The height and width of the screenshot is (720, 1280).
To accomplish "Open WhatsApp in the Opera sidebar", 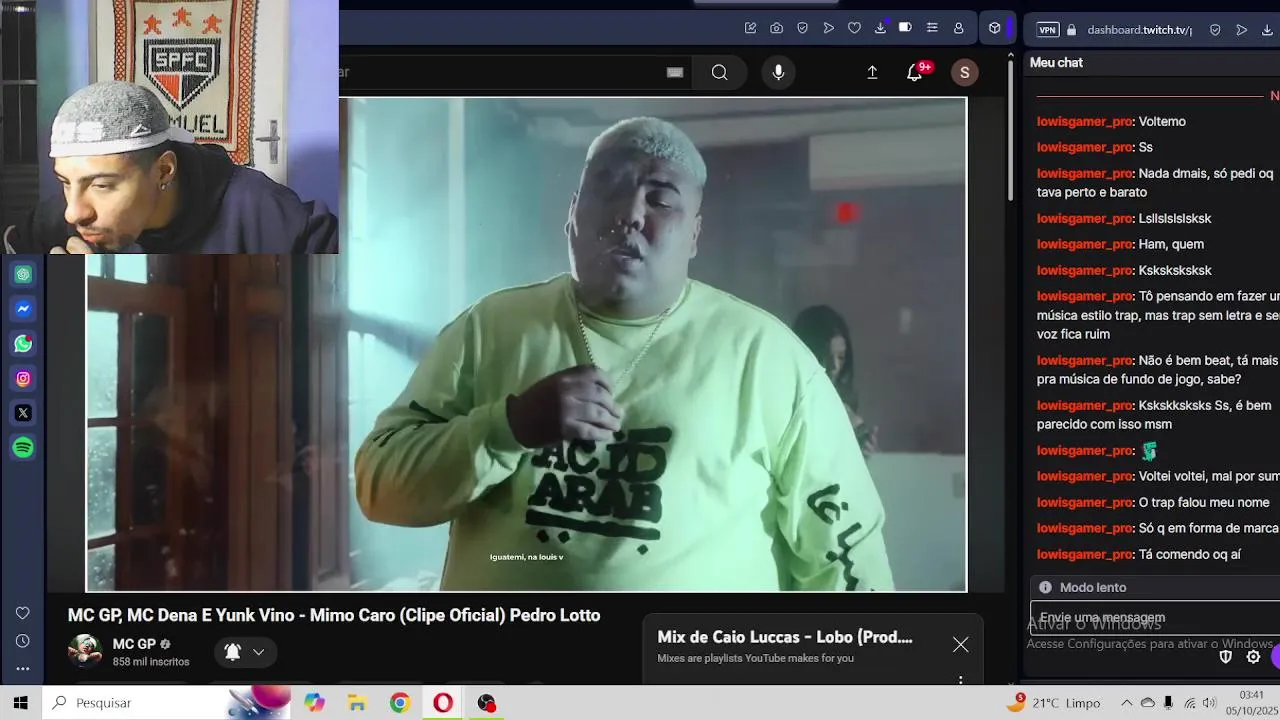I will [23, 344].
